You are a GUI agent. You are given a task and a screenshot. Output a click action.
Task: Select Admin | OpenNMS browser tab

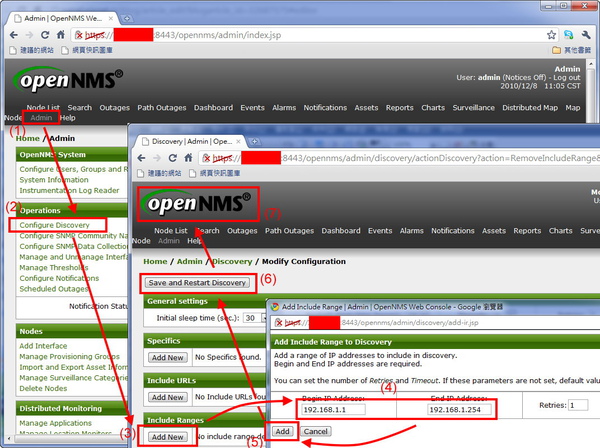coord(63,18)
